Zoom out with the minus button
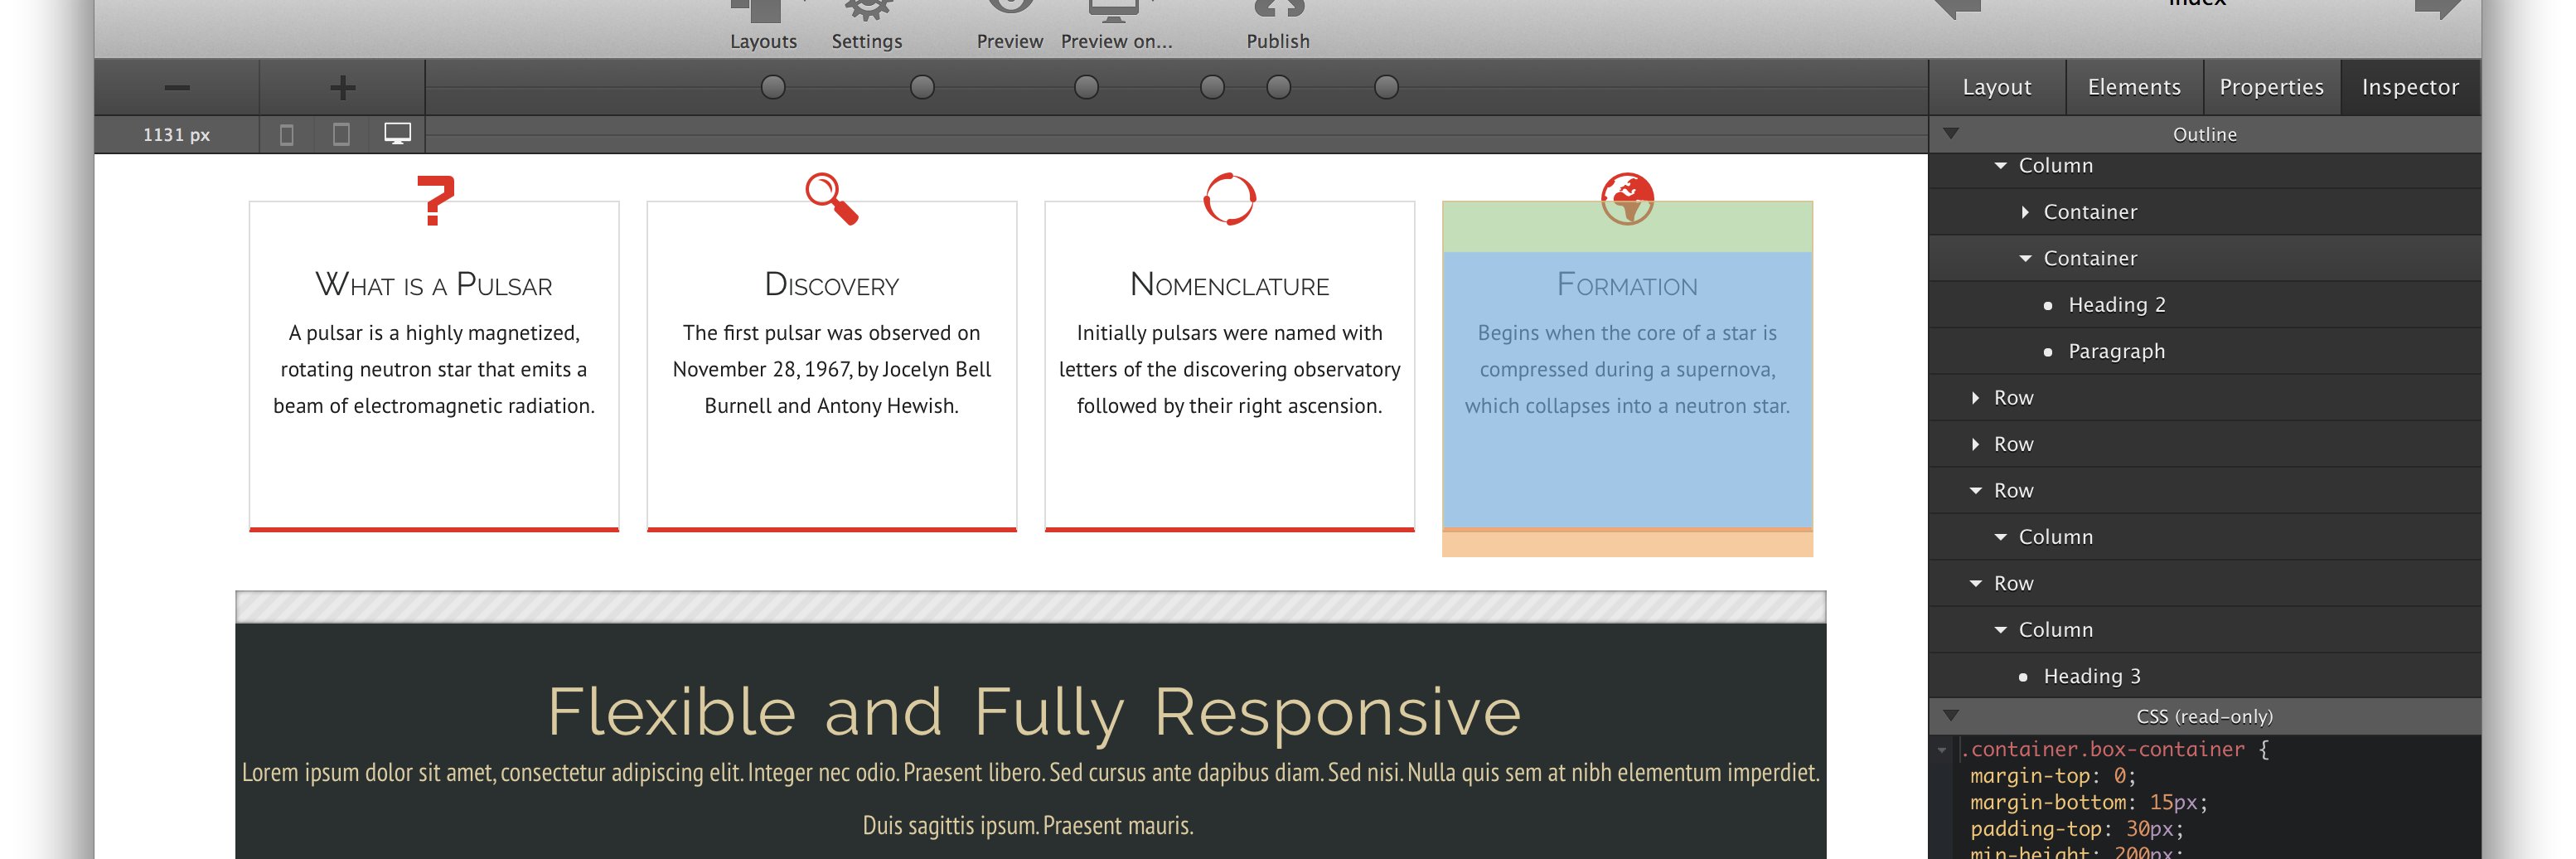 point(177,88)
